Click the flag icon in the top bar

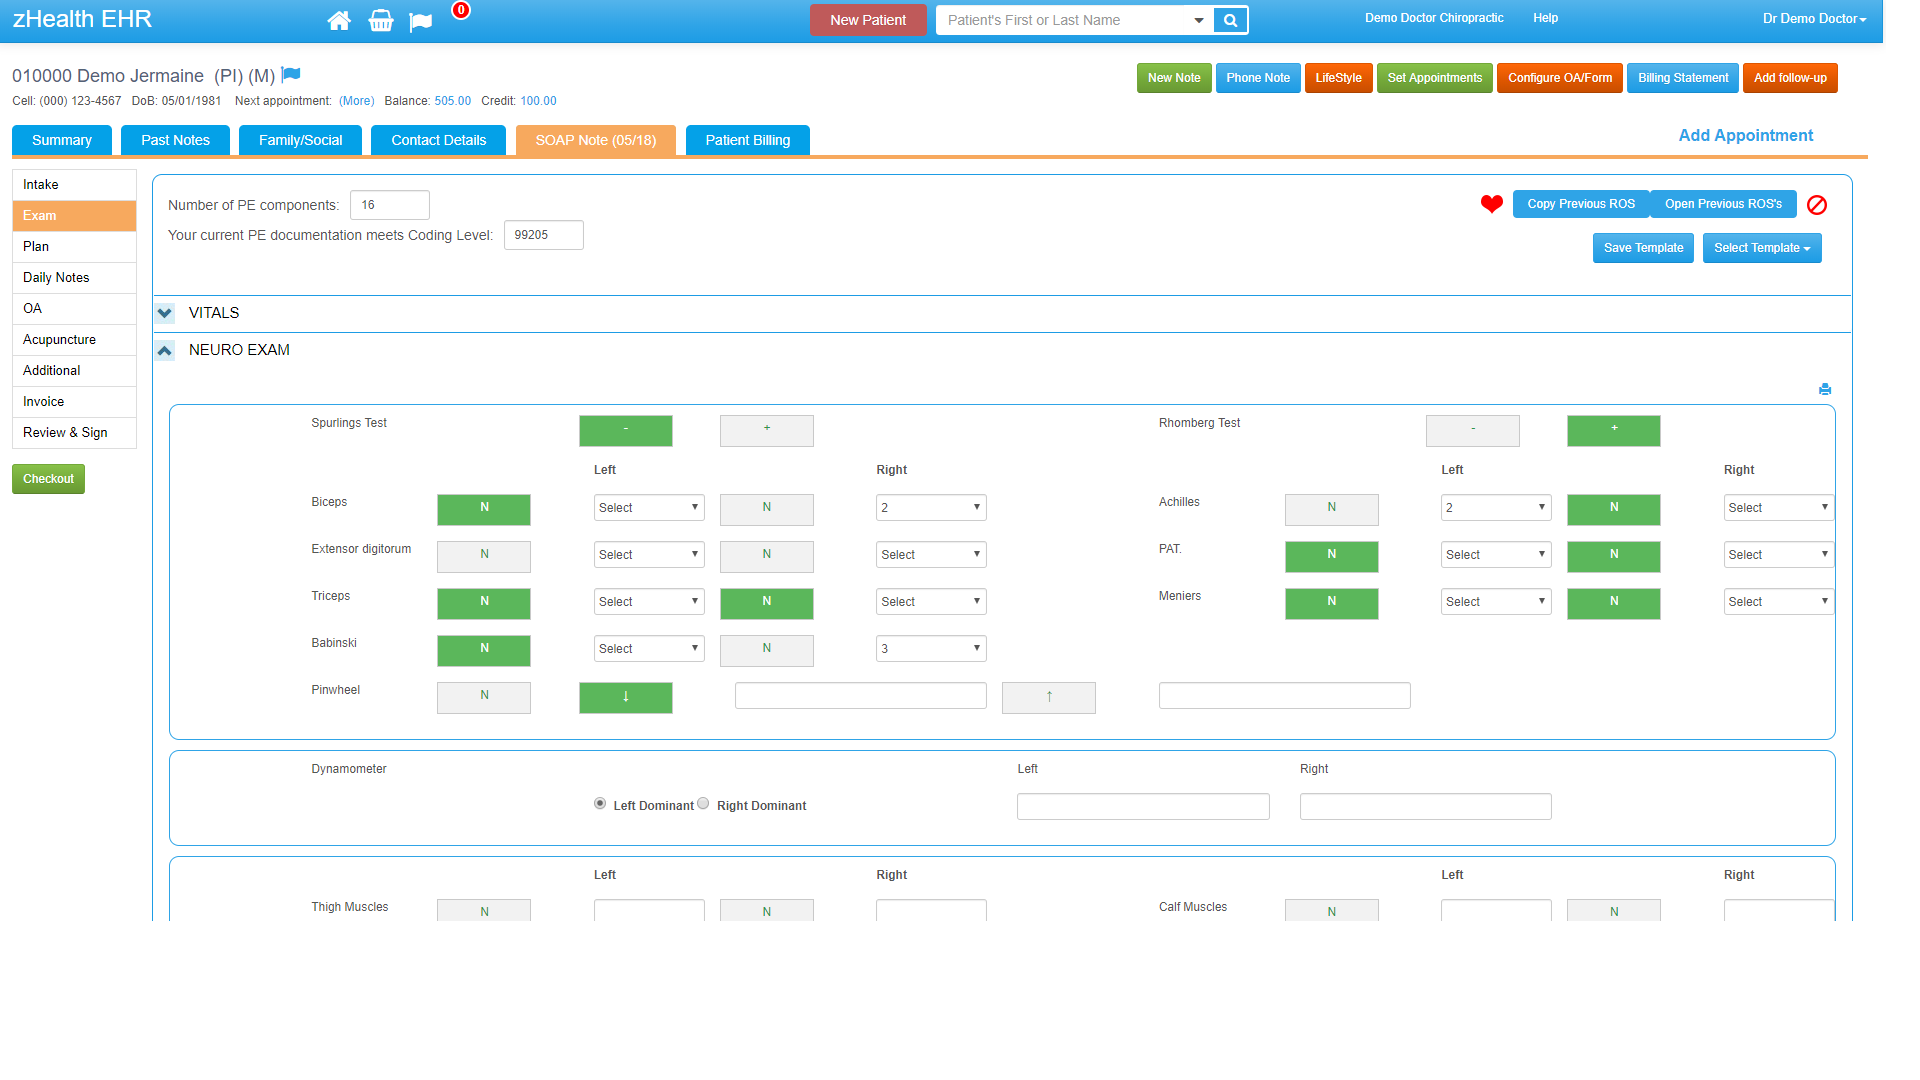pos(421,22)
